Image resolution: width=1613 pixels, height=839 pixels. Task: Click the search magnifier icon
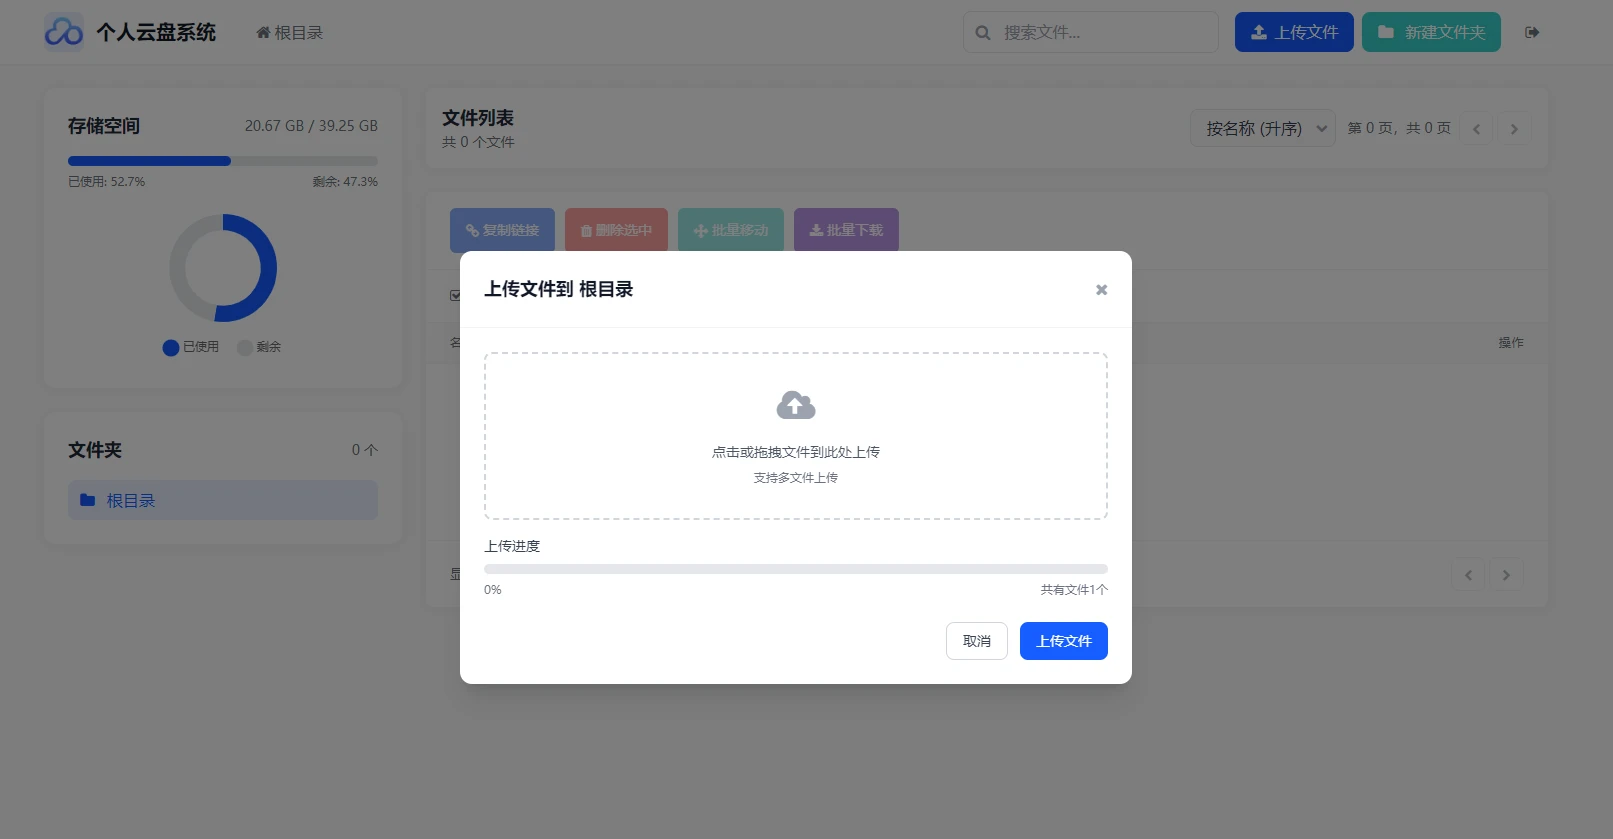pos(983,32)
